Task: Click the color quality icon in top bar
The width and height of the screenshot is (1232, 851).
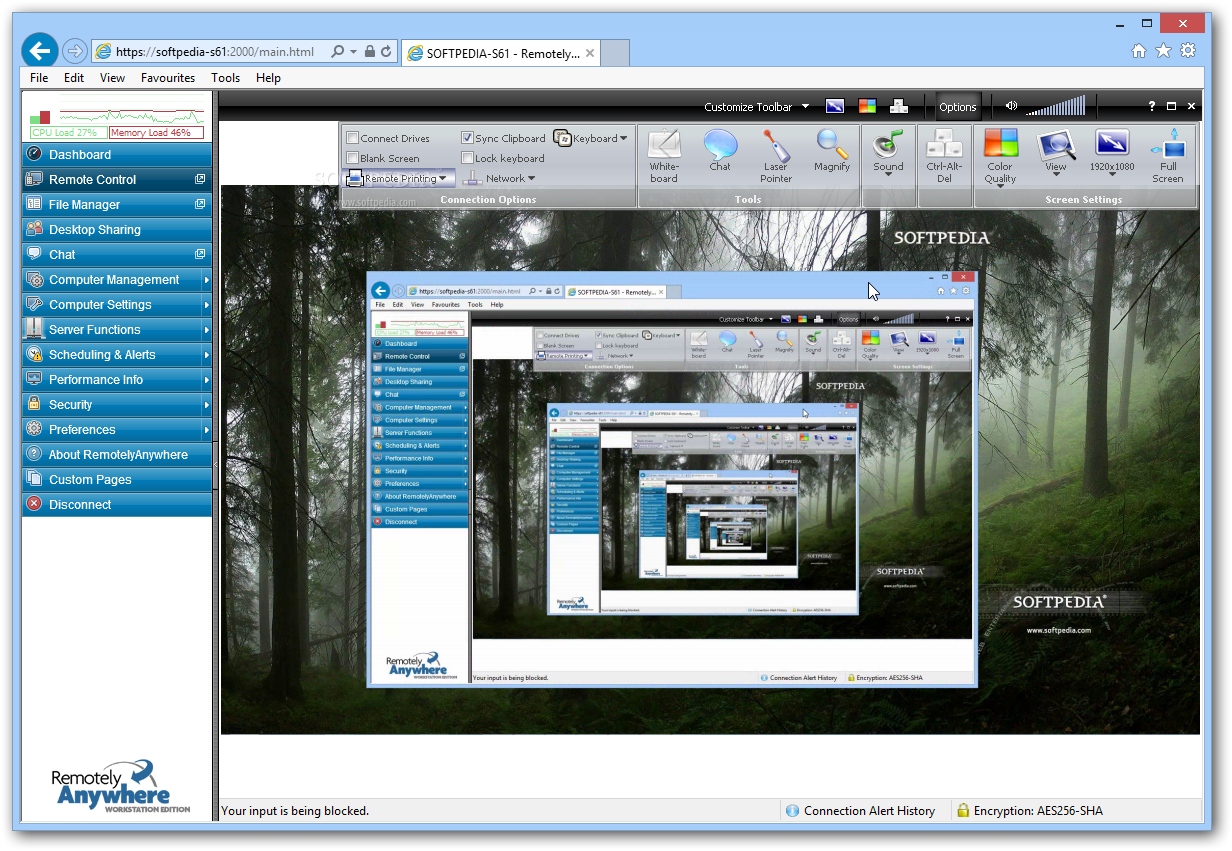Action: point(867,107)
